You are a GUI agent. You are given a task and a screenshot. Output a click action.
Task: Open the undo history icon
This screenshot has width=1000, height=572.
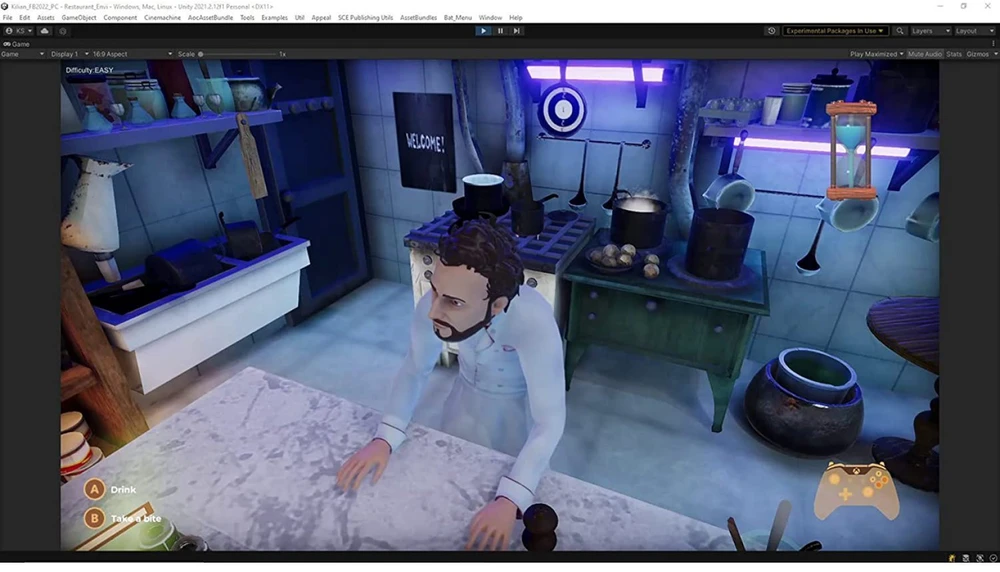[x=772, y=31]
